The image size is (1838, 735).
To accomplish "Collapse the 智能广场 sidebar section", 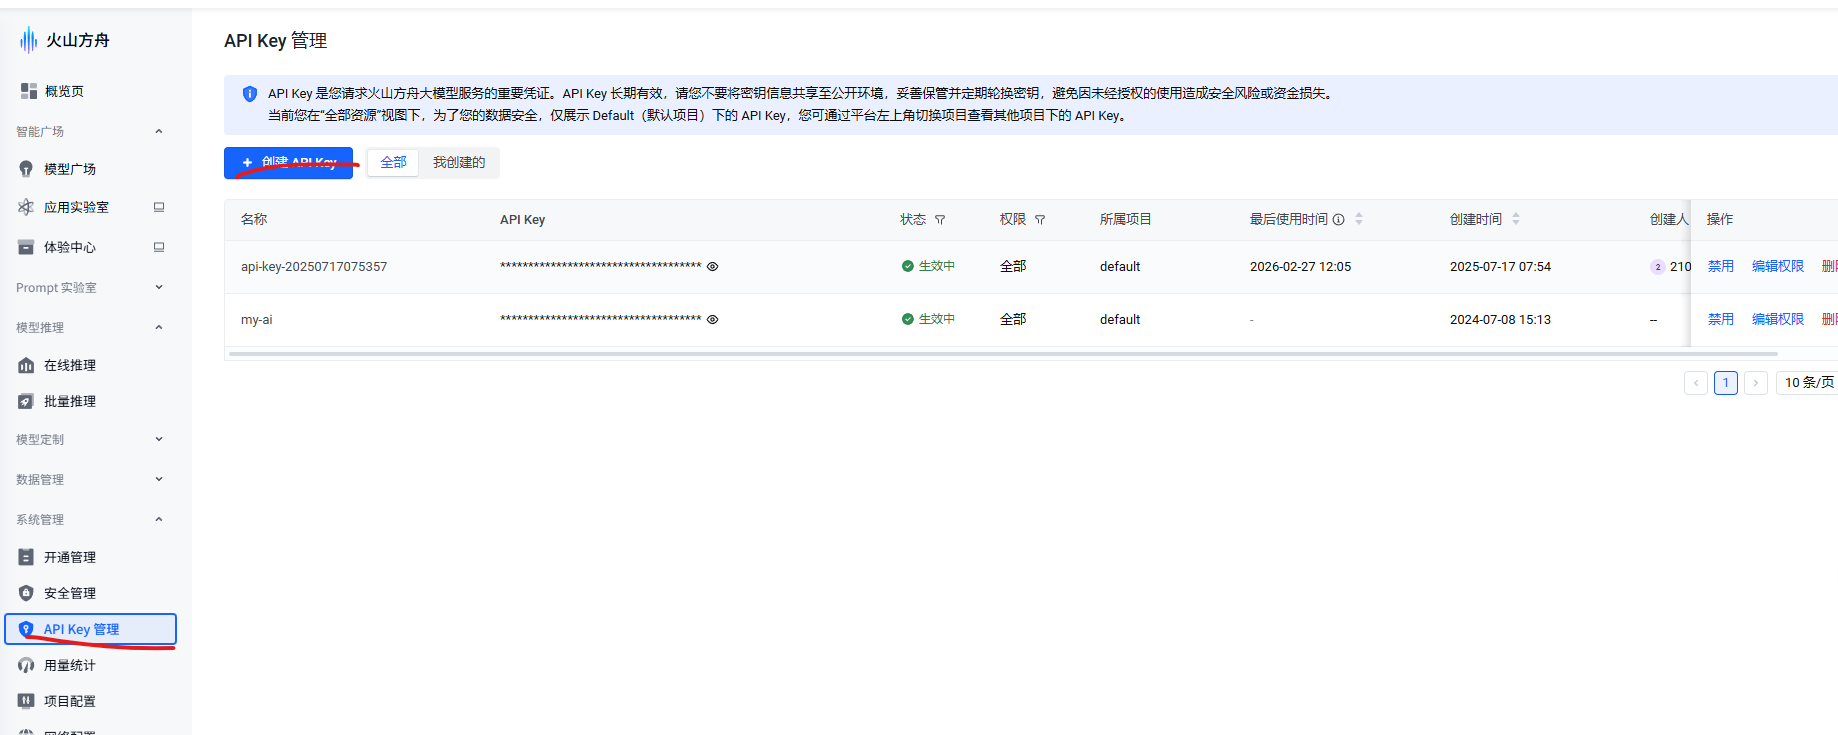I will point(159,131).
